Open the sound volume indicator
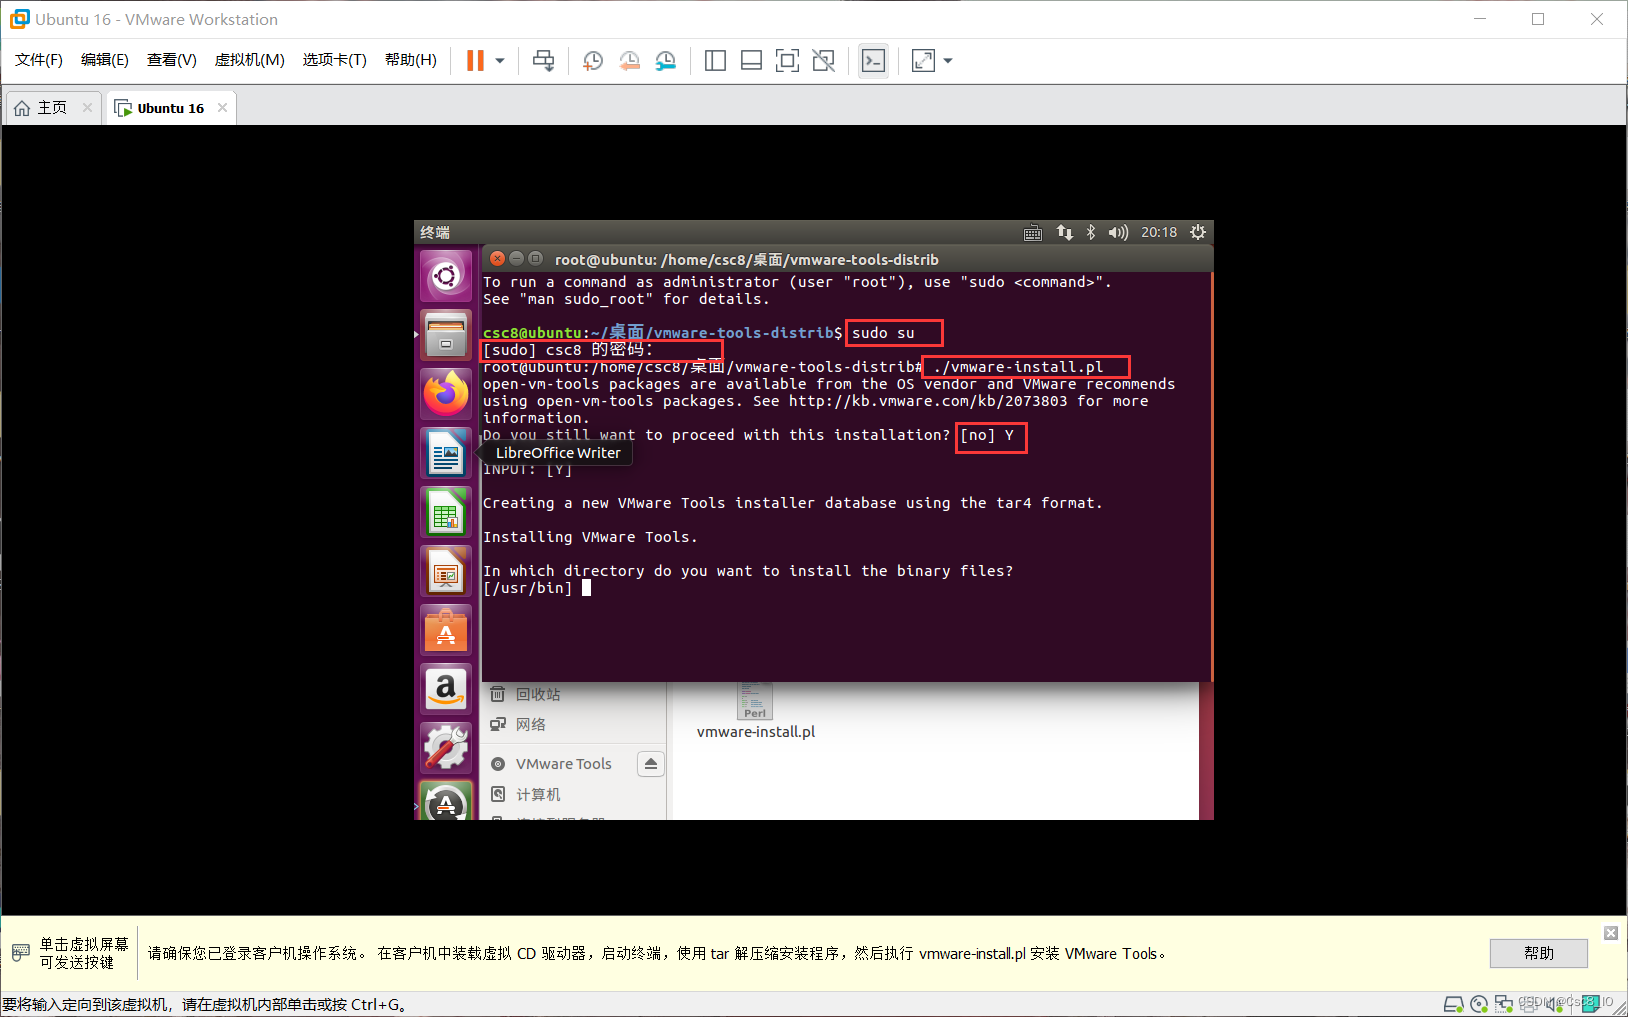Viewport: 1628px width, 1017px height. (1118, 232)
